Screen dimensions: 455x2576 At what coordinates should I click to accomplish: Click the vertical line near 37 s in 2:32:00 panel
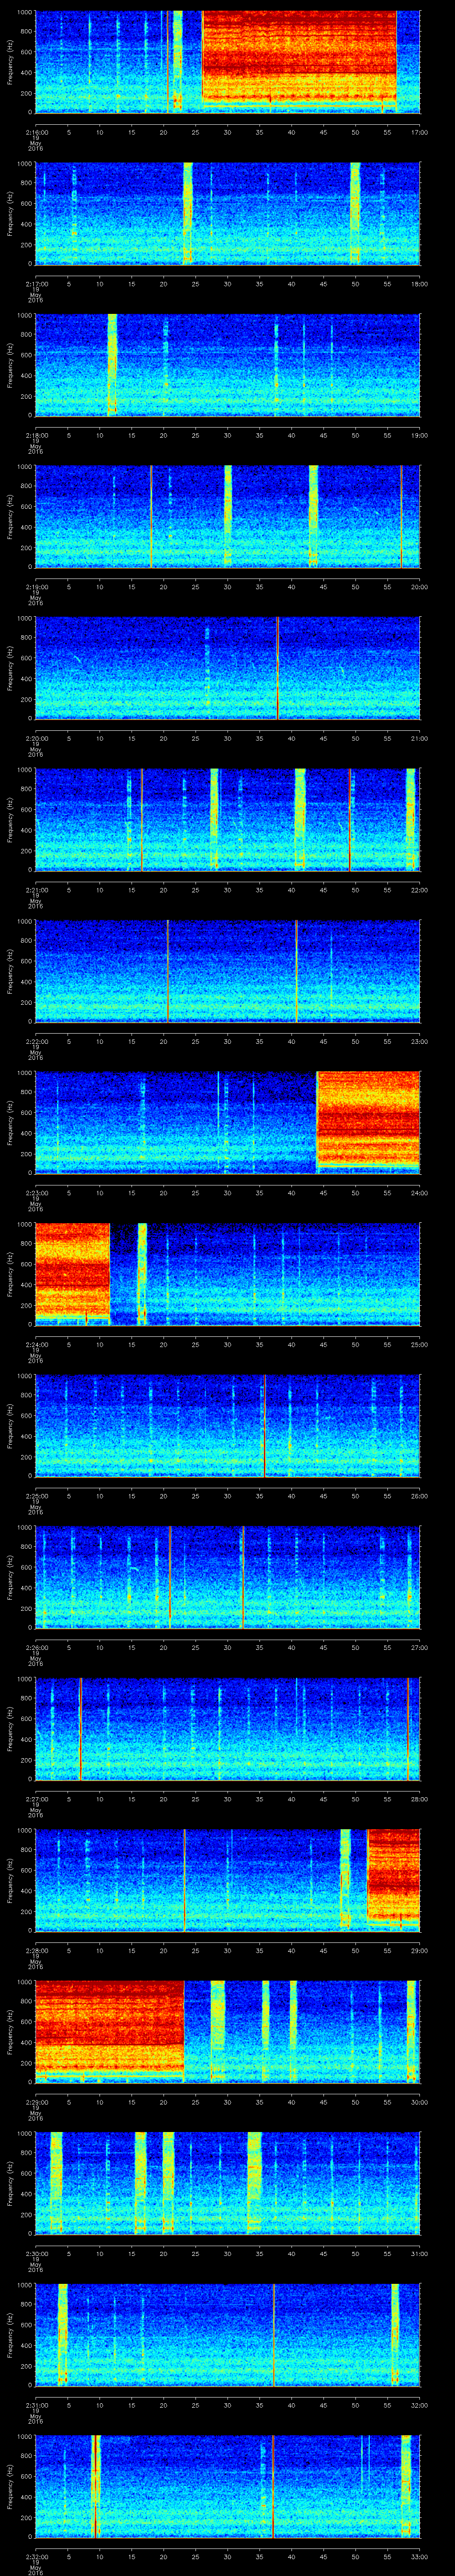point(273,2487)
